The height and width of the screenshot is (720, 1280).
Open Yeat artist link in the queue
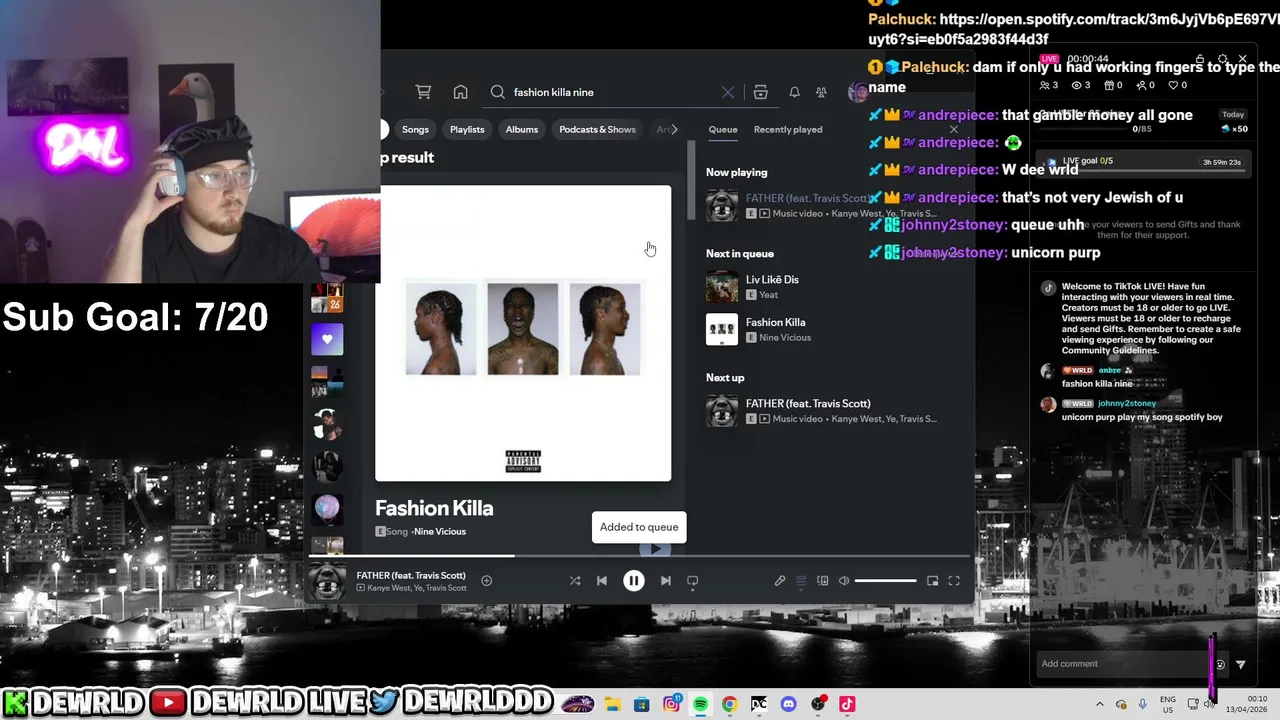pos(768,295)
